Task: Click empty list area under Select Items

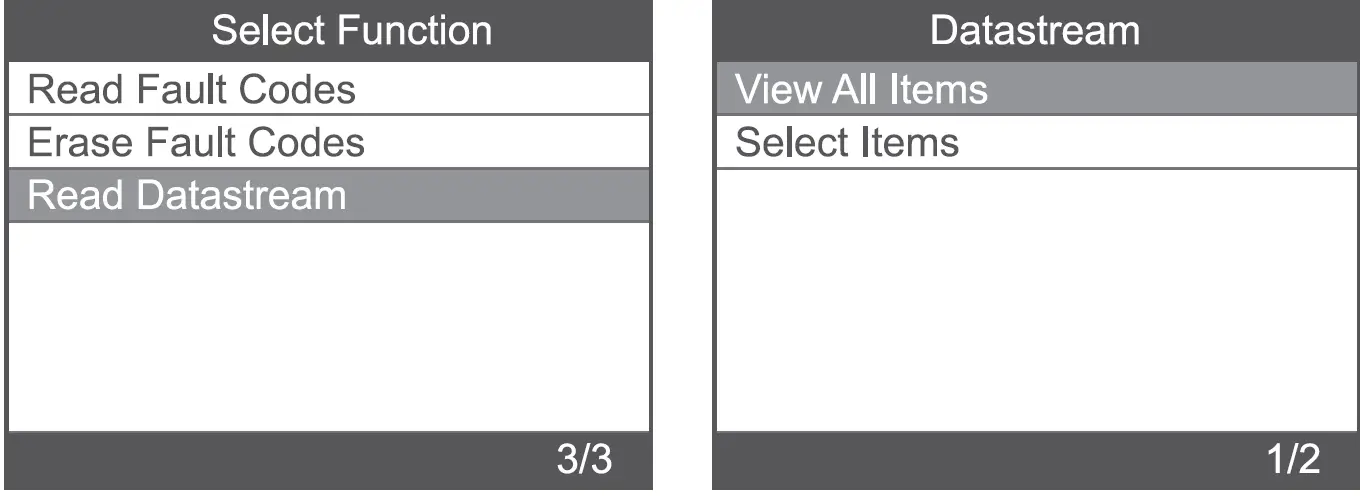Action: tap(1034, 300)
